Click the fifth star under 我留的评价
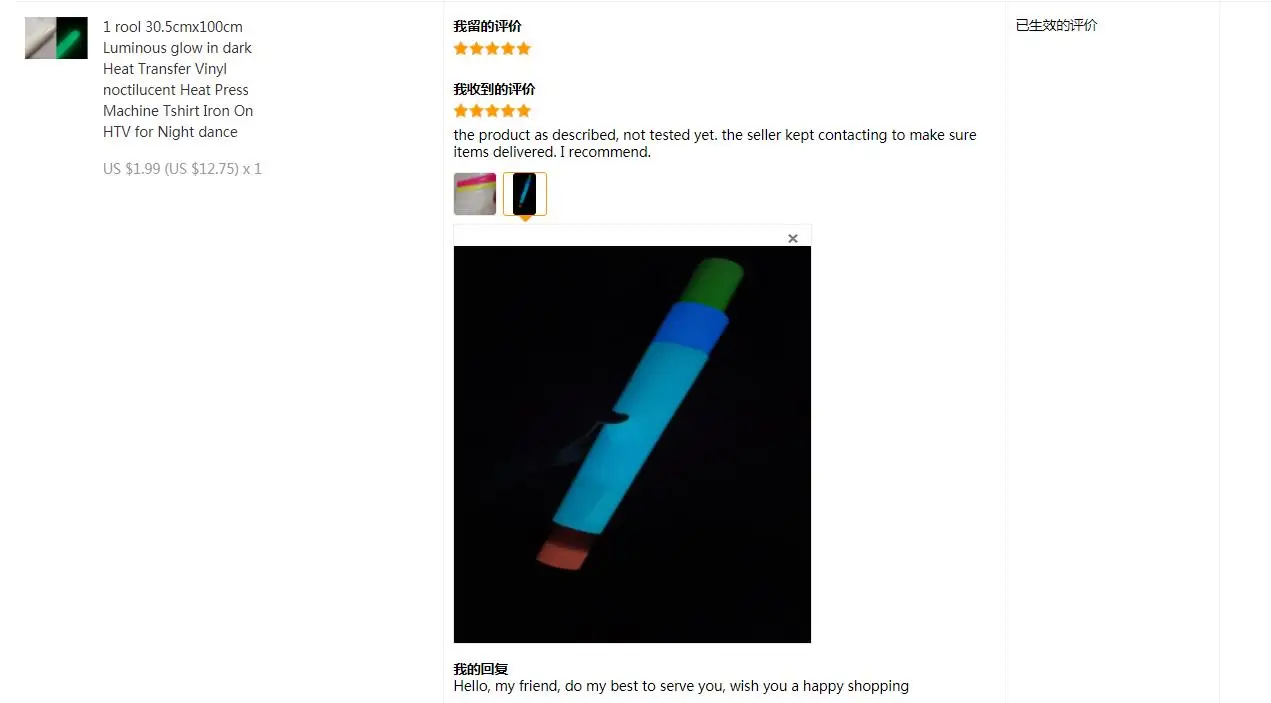 click(524, 48)
